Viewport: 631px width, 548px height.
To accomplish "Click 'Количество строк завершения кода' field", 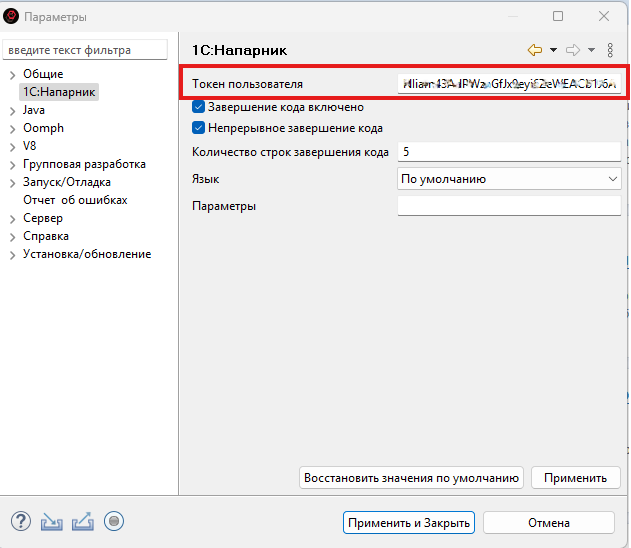I will pyautogui.click(x=509, y=152).
